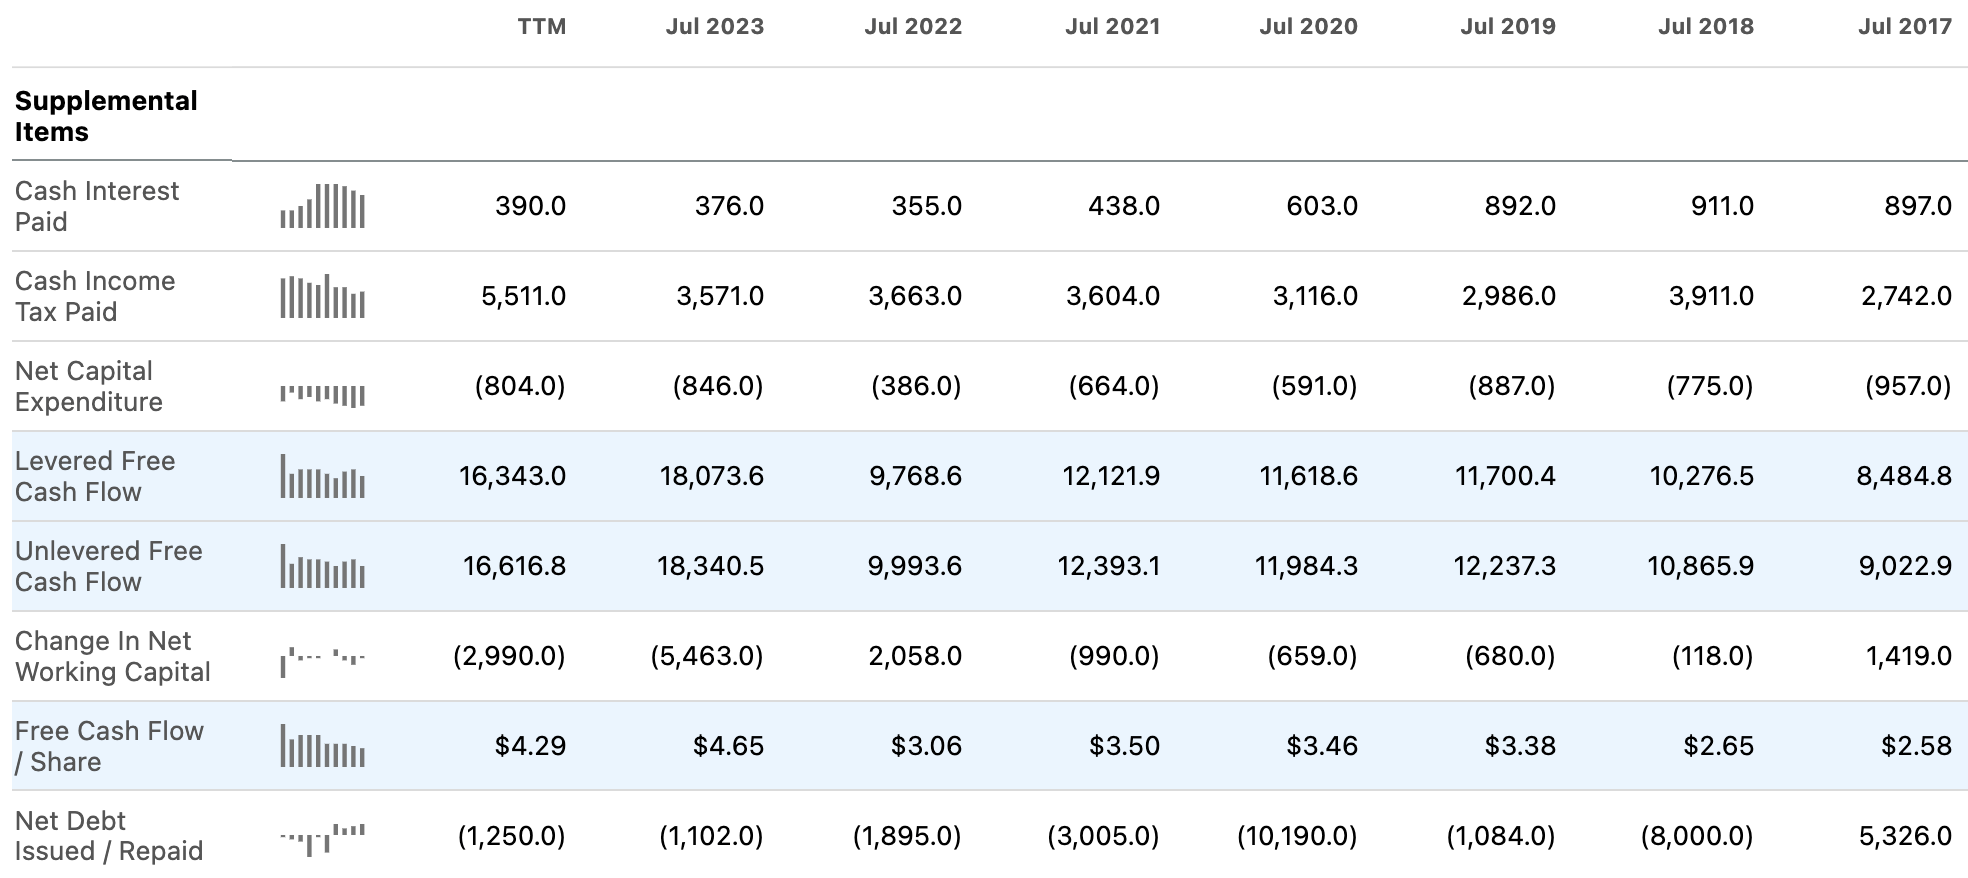The image size is (1968, 878).
Task: Select Jul 2023 Free Cash Flow / Share $4.65
Action: pyautogui.click(x=728, y=746)
